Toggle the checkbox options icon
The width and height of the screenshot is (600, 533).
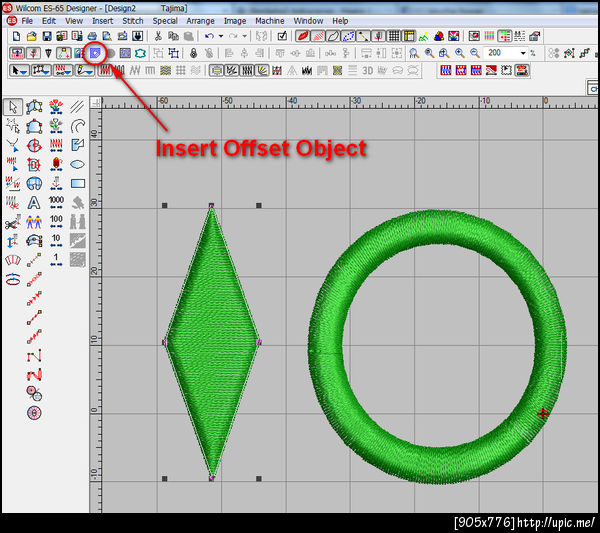coord(282,36)
